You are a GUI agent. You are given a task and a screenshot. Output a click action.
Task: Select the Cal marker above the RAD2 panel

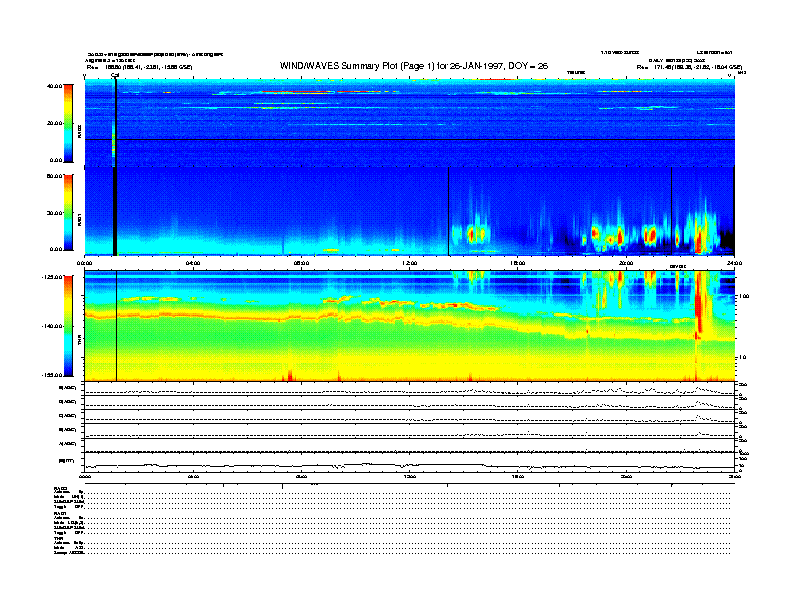[x=115, y=75]
